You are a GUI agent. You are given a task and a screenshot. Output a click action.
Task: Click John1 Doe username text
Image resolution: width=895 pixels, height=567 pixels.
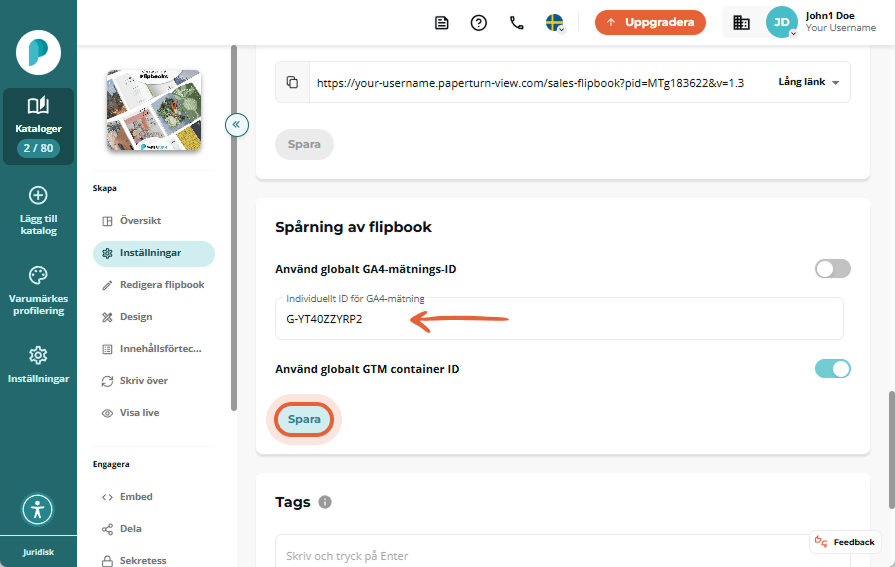[x=830, y=16]
